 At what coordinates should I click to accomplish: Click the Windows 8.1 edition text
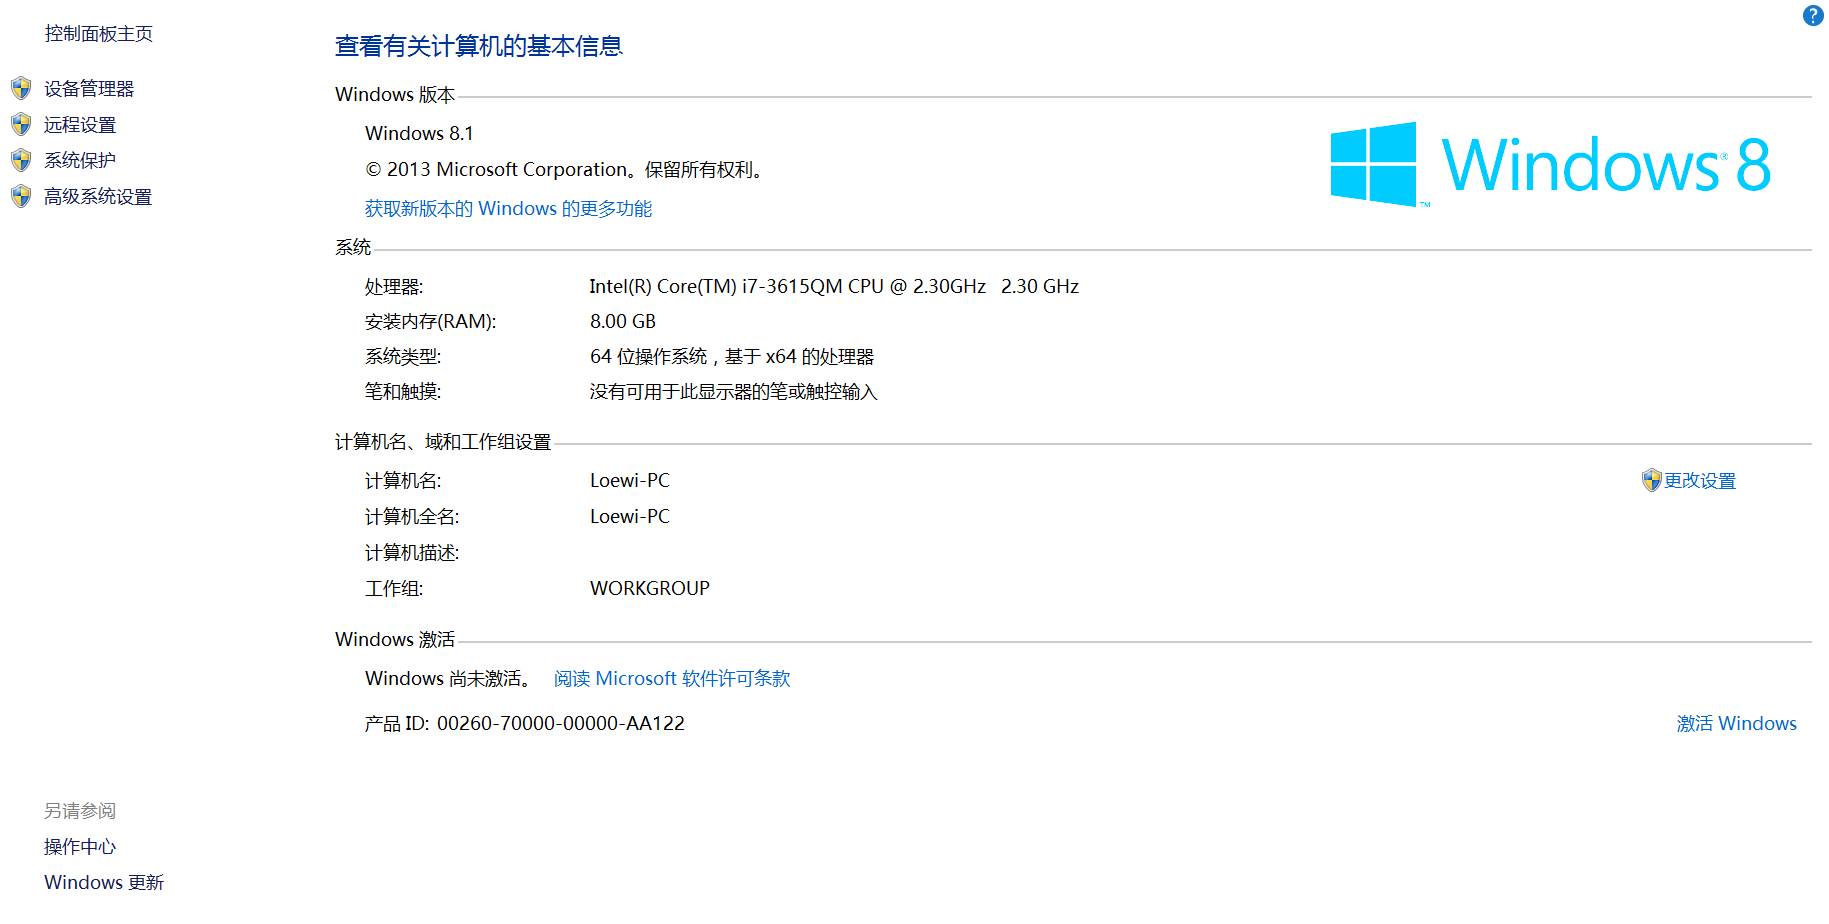[x=419, y=133]
